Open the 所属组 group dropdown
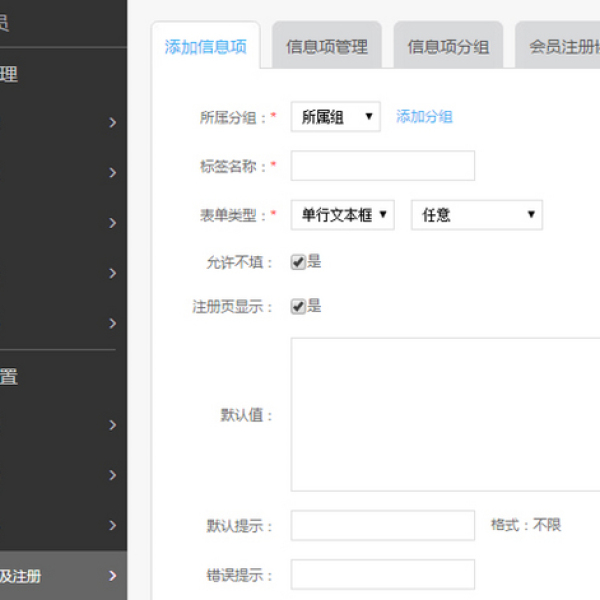The height and width of the screenshot is (600, 600). tap(335, 117)
